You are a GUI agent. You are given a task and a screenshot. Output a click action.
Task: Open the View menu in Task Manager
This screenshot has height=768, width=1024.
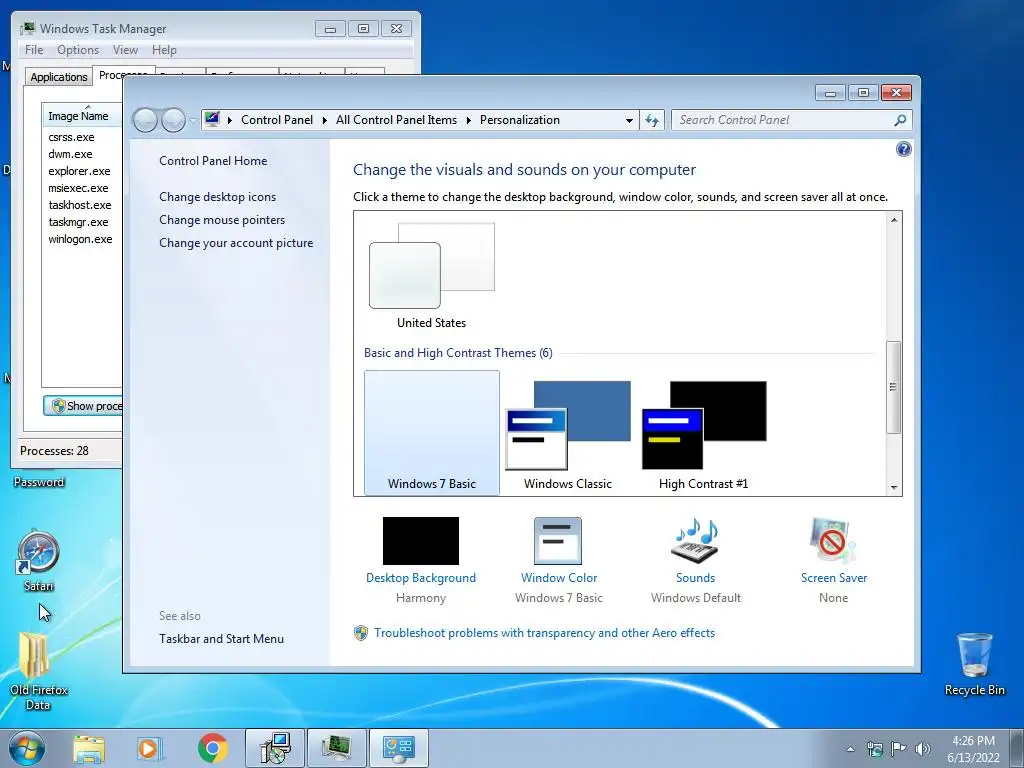tap(125, 50)
